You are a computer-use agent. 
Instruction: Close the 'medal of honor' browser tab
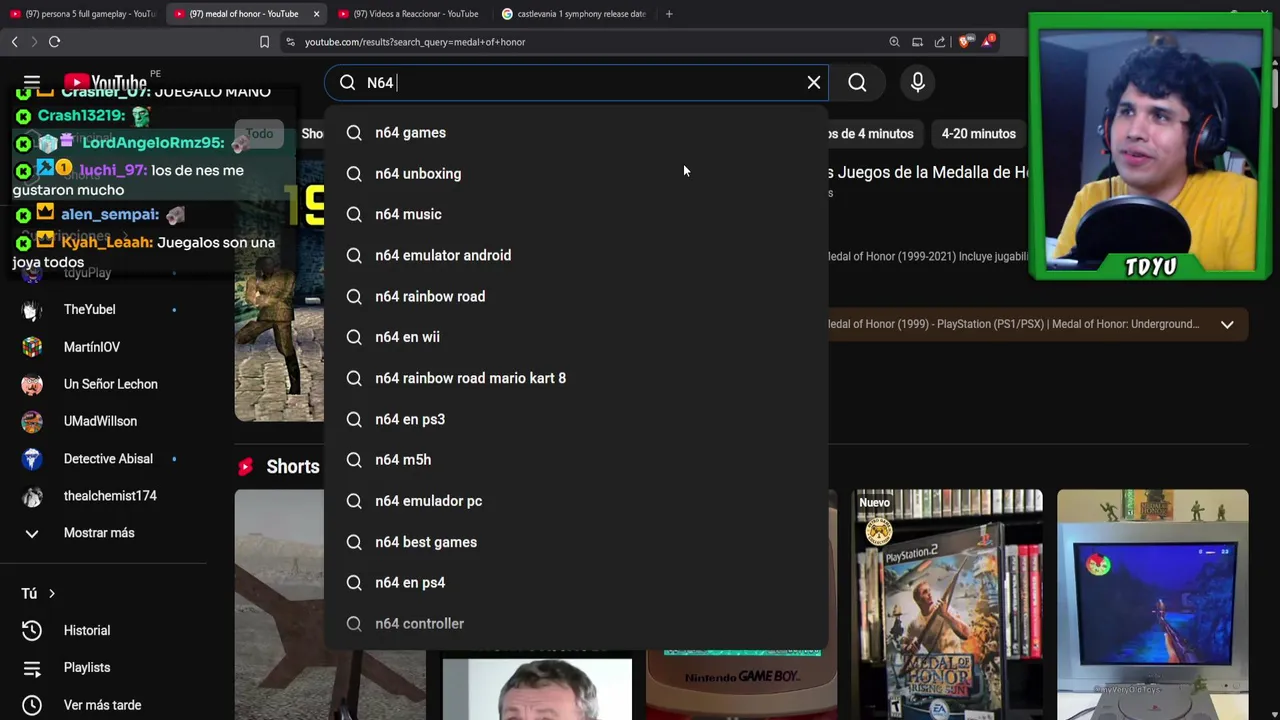point(316,14)
